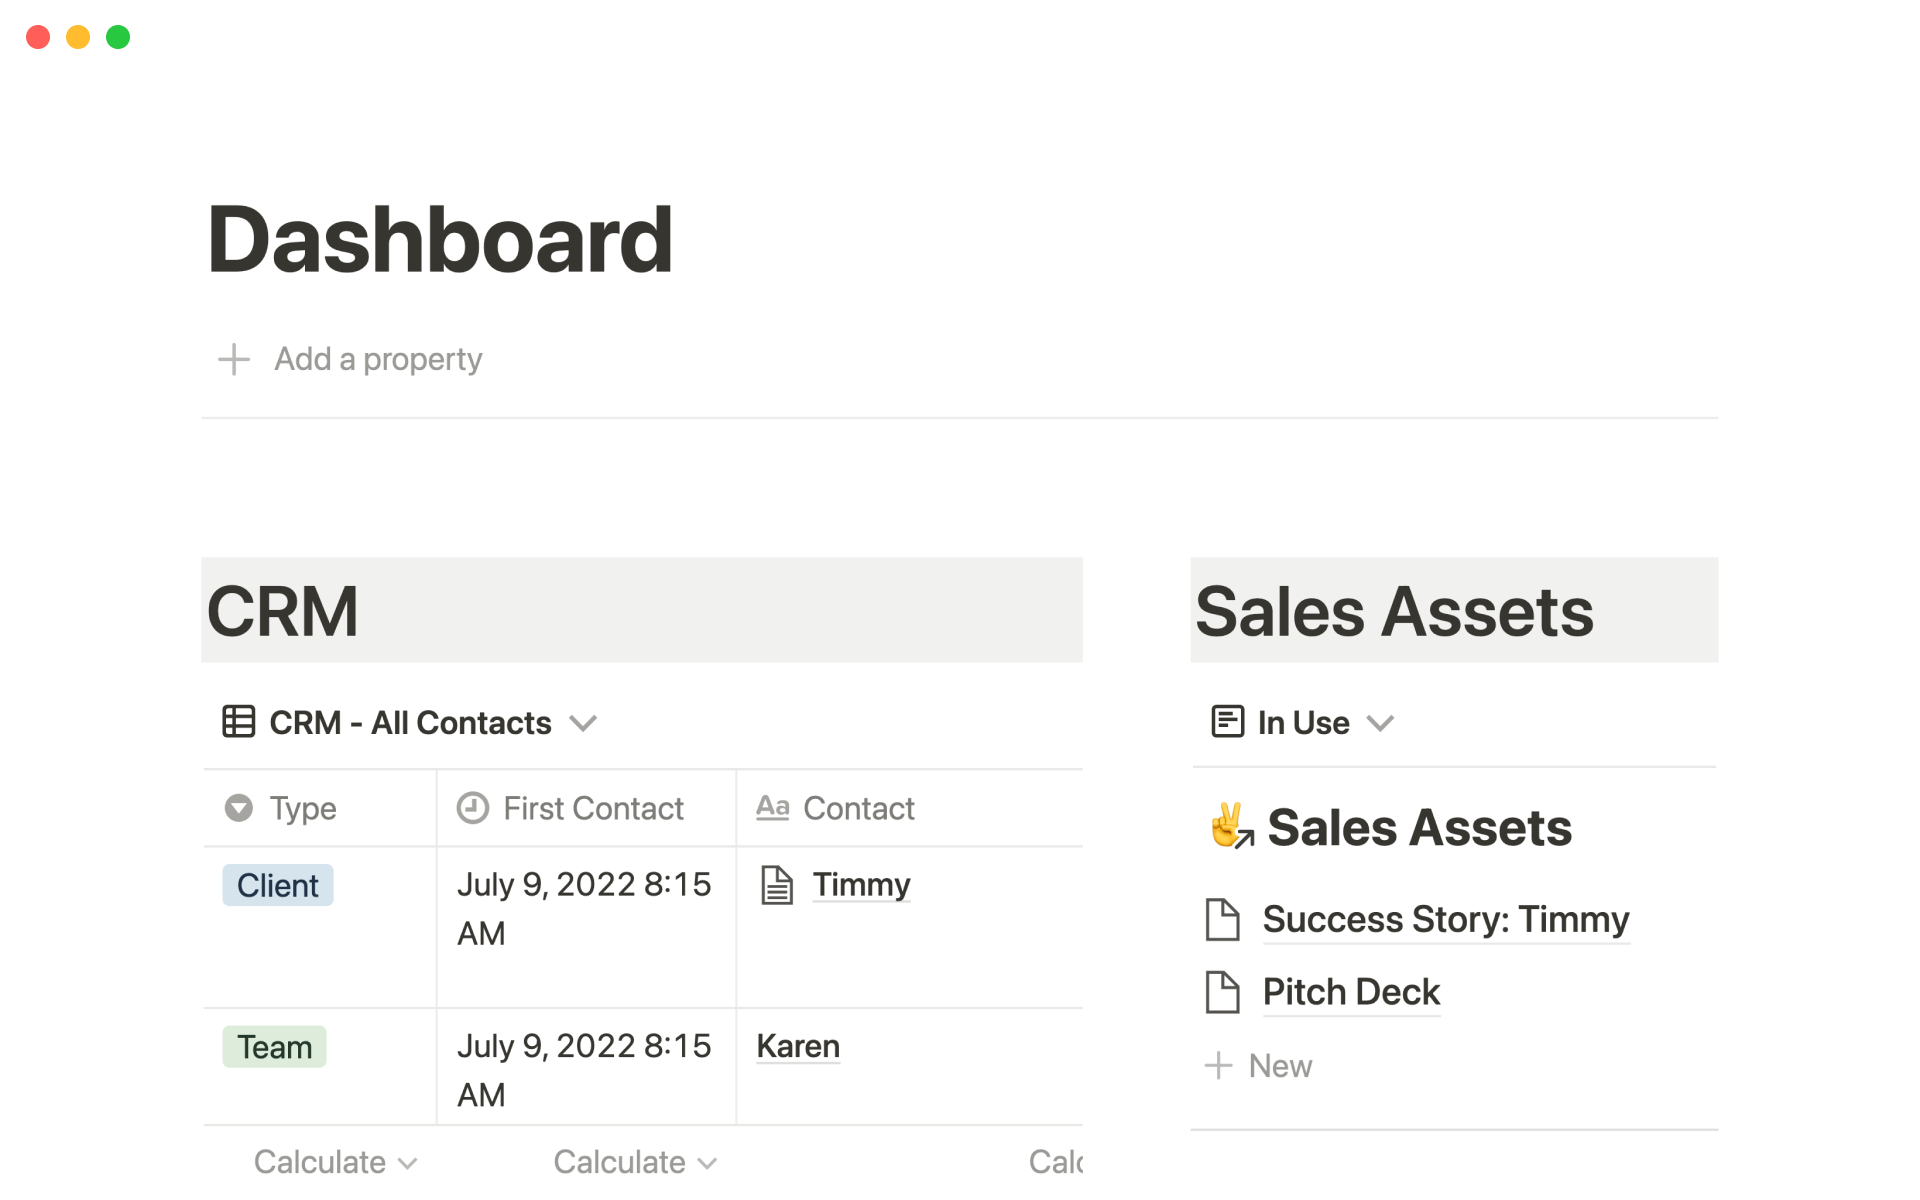Click the clock icon on First Contact column
Image resolution: width=1920 pixels, height=1200 pixels.
tap(472, 808)
